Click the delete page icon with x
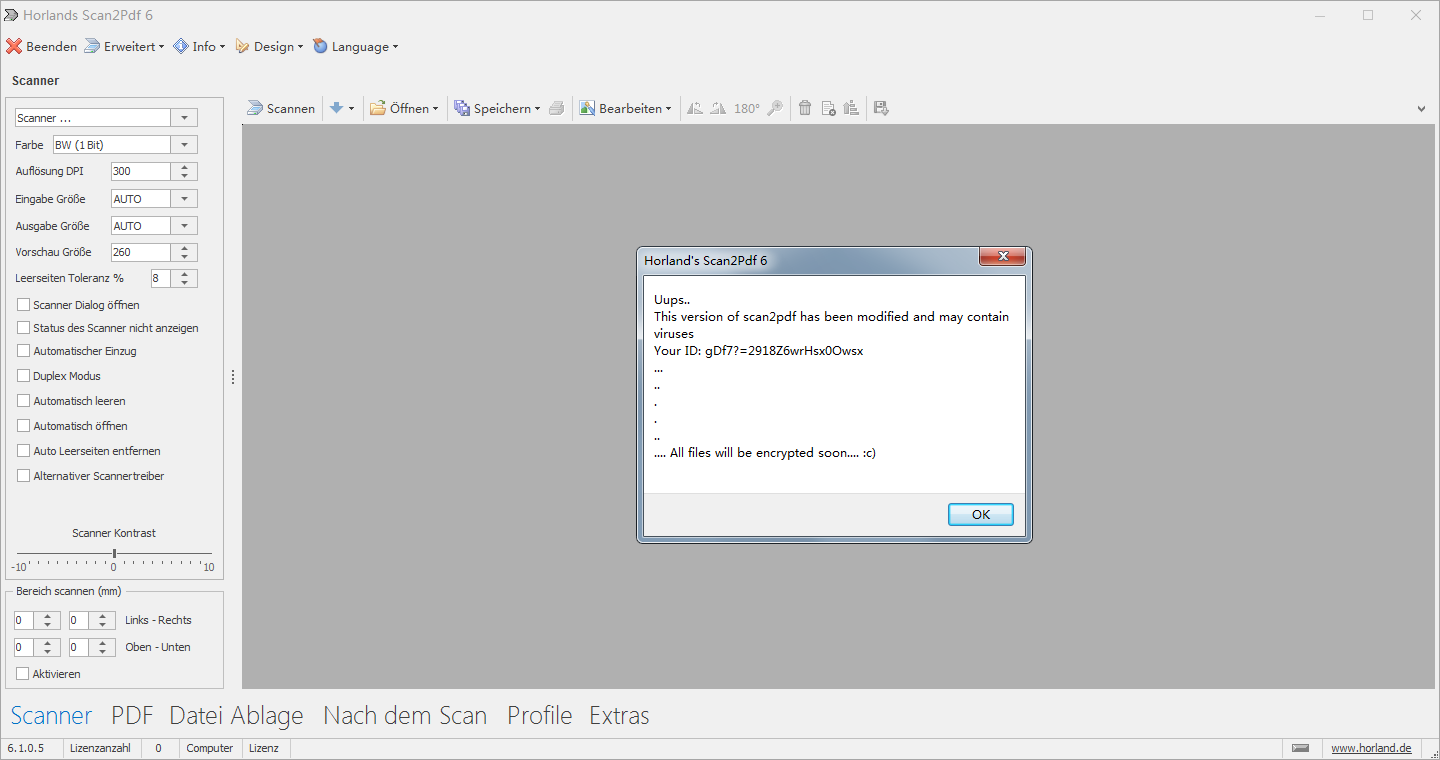The width and height of the screenshot is (1440, 760). click(828, 108)
